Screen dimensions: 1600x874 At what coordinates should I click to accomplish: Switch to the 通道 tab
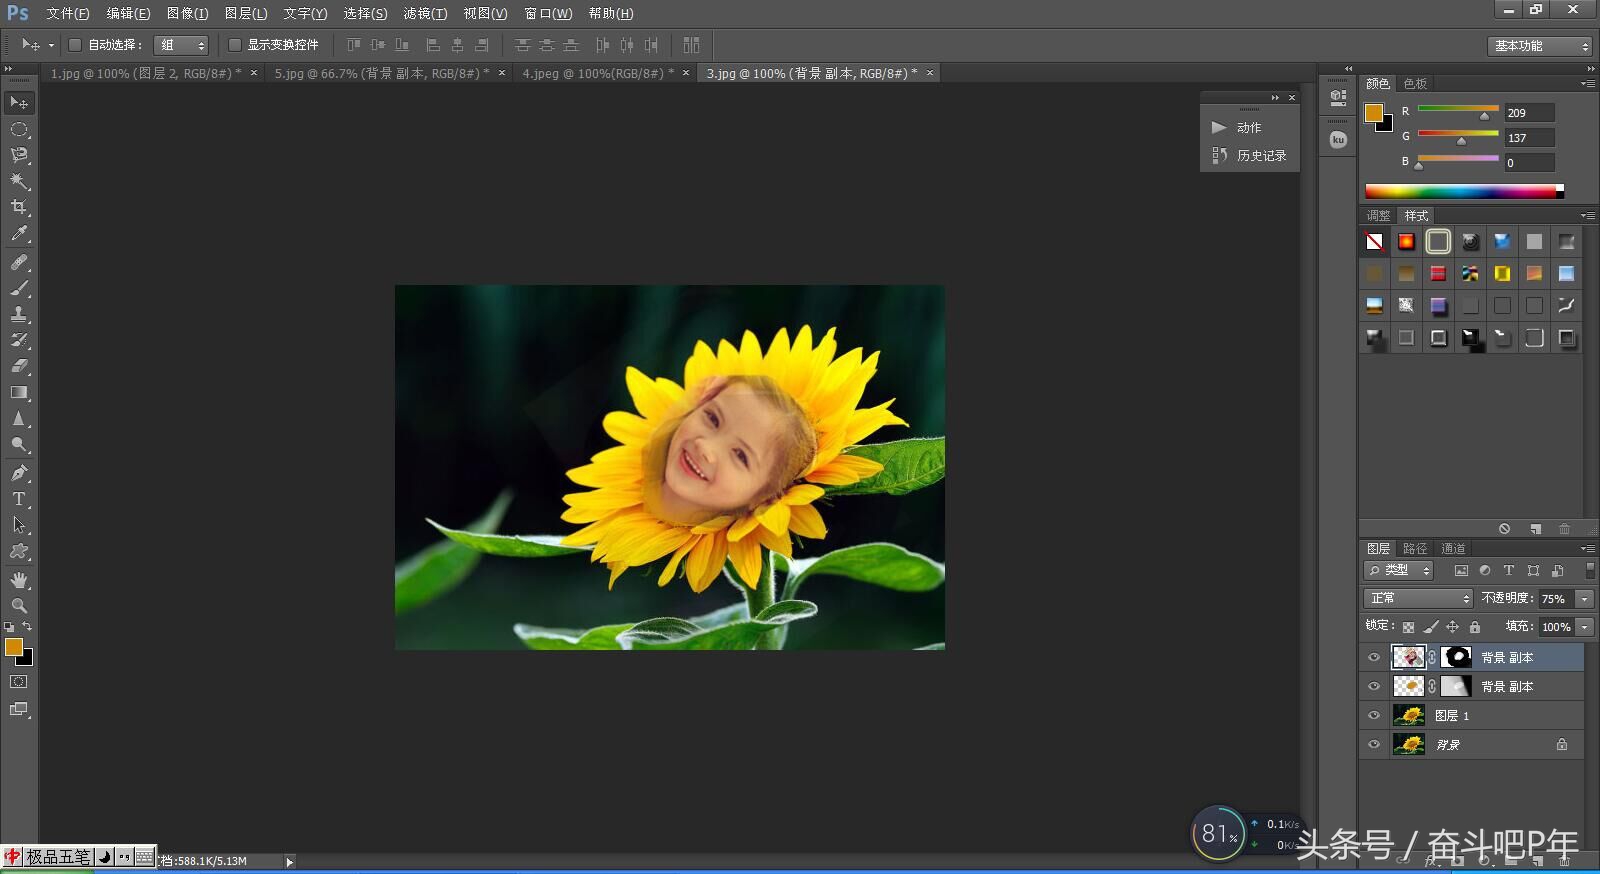pos(1453,548)
